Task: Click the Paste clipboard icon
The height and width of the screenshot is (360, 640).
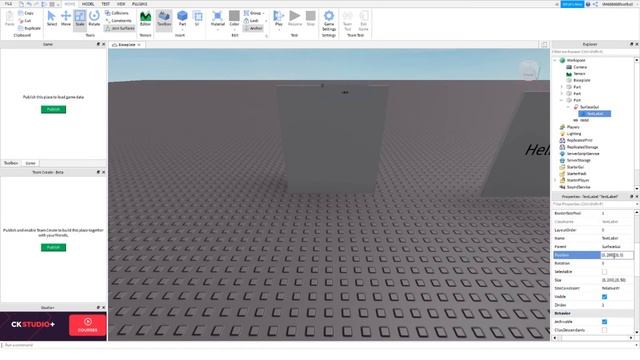Action: [x=9, y=18]
